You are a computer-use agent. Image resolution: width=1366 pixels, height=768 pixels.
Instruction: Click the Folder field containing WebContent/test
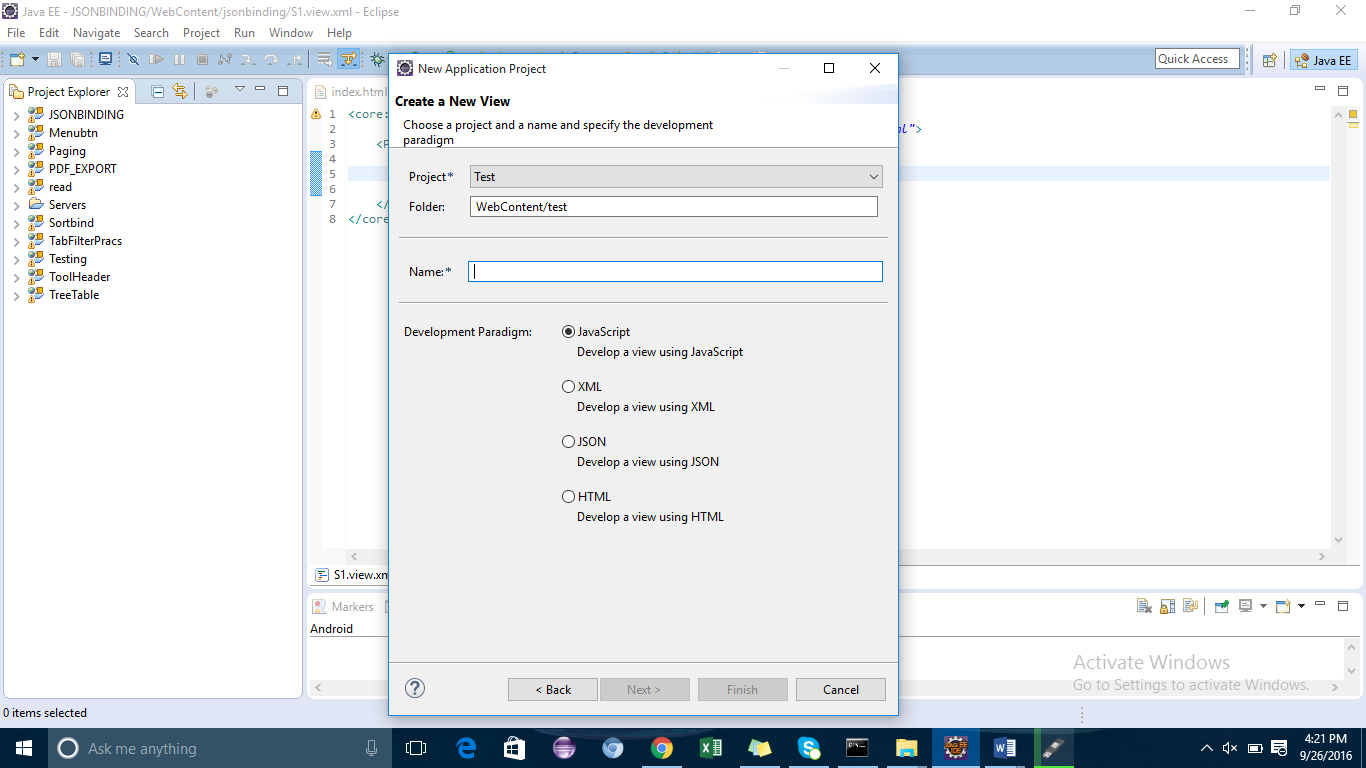[x=674, y=206]
